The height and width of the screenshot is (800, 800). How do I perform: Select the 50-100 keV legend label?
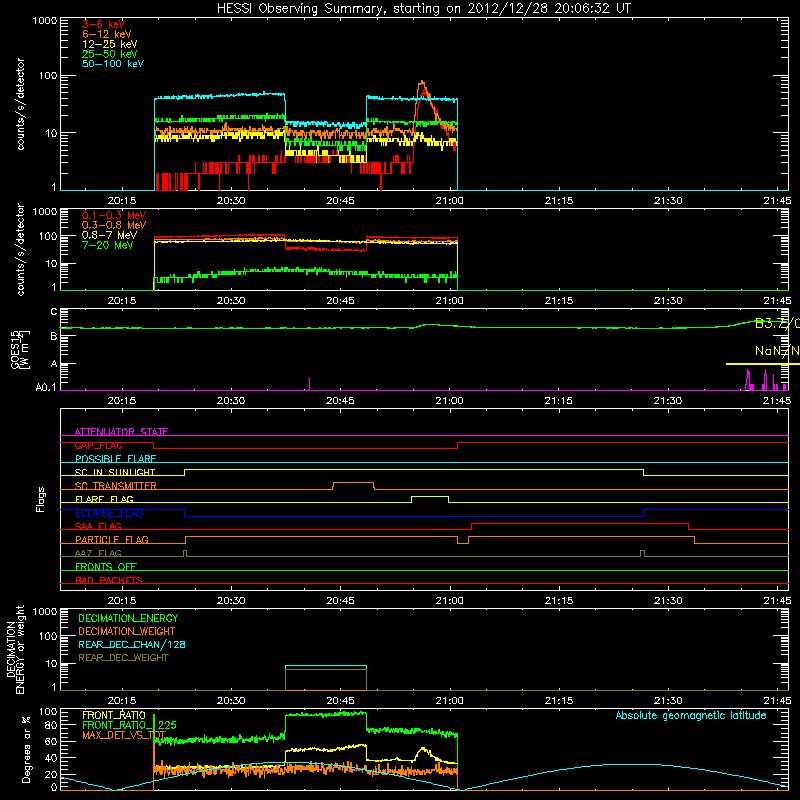click(113, 64)
